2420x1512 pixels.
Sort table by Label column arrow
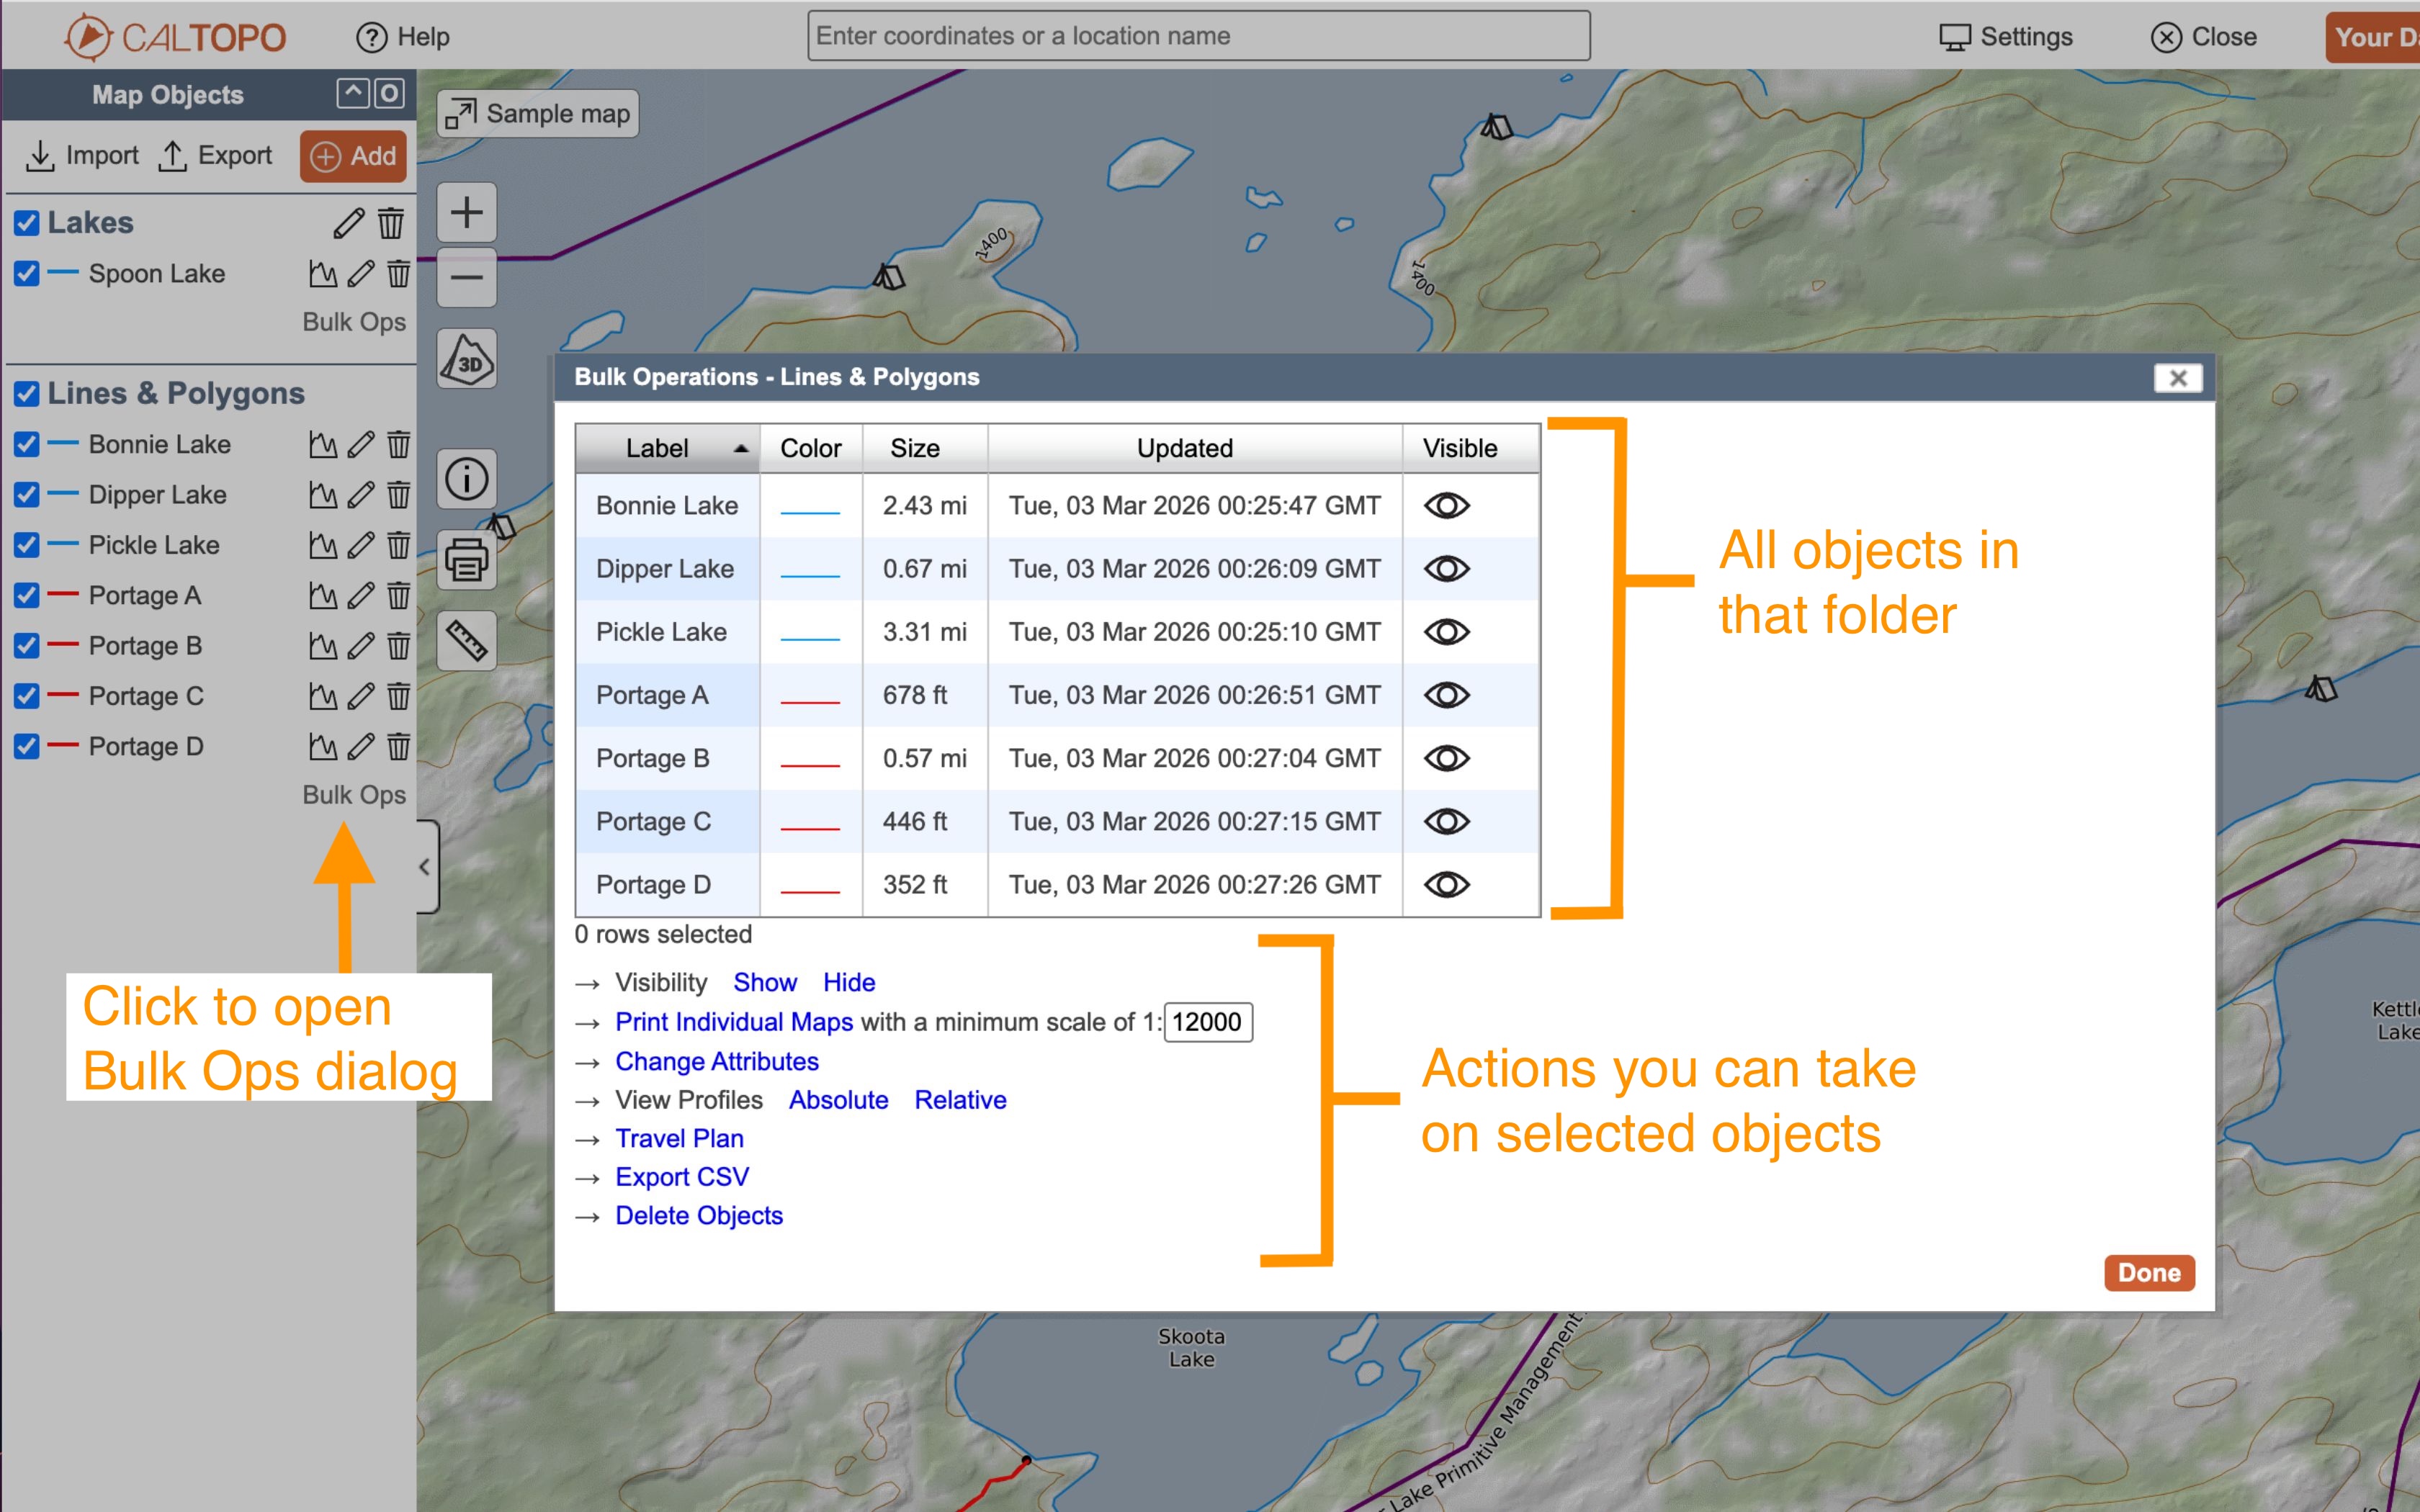click(x=741, y=449)
